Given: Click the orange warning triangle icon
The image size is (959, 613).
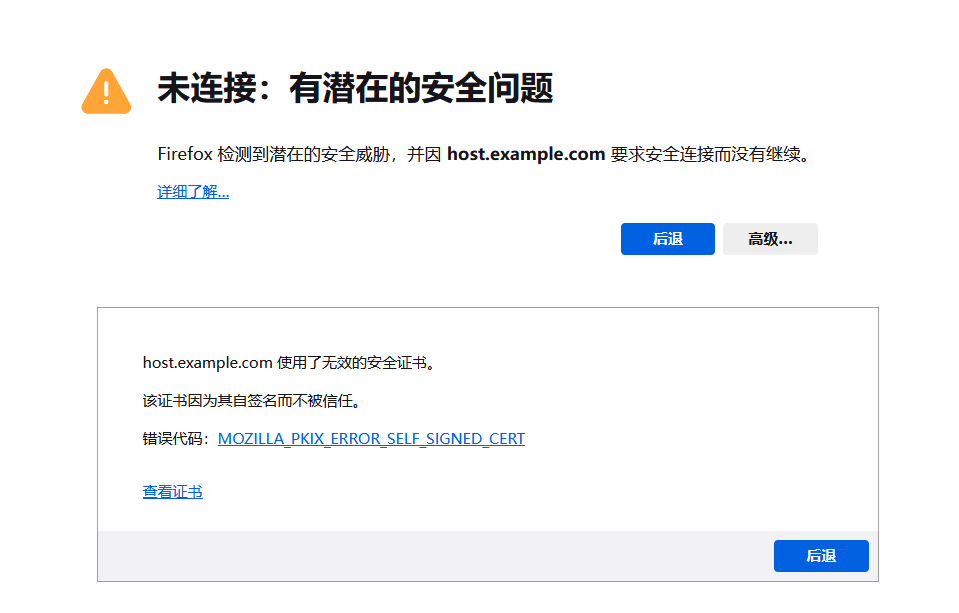Looking at the screenshot, I should pyautogui.click(x=106, y=91).
